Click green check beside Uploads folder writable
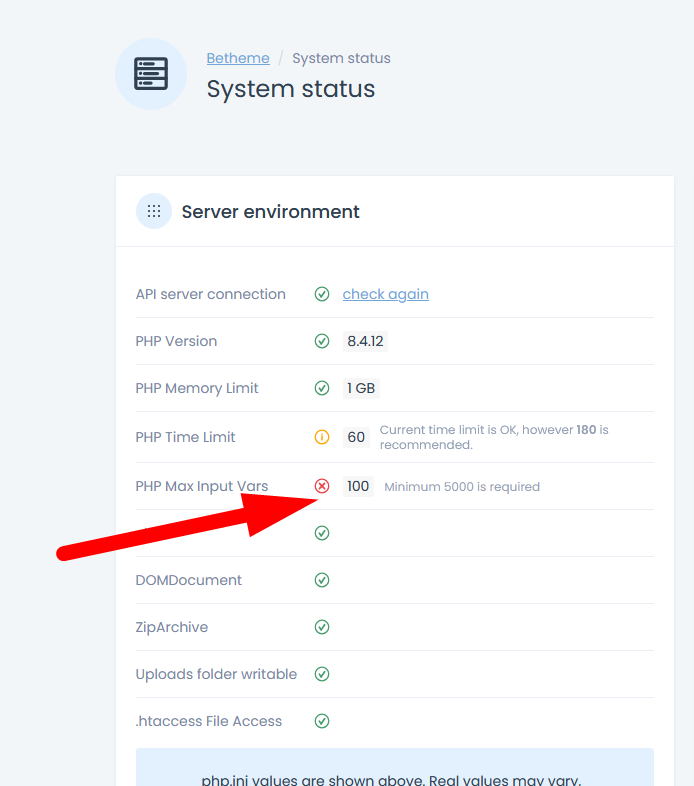The image size is (694, 786). [322, 674]
